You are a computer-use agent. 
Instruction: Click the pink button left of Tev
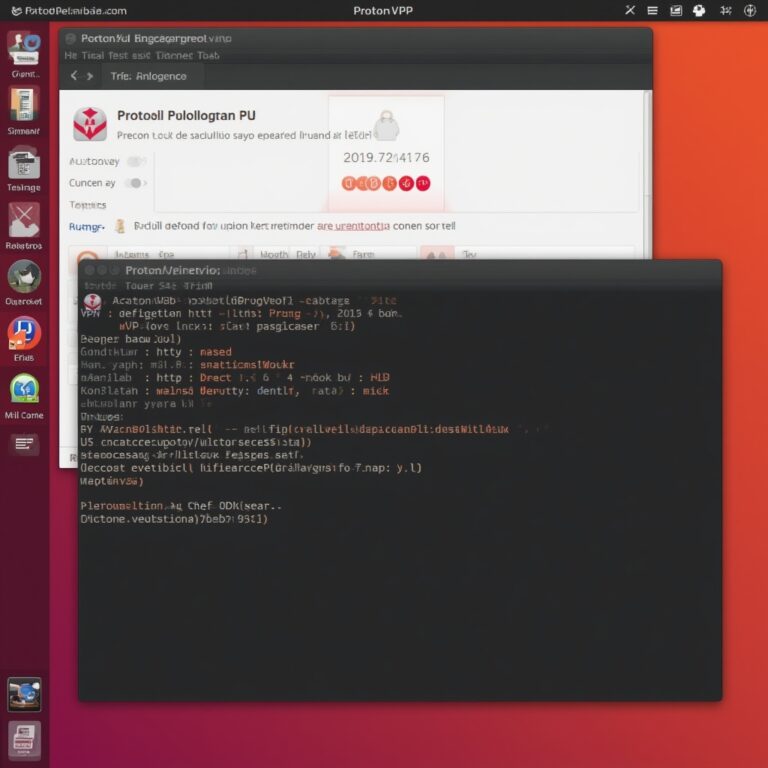436,254
